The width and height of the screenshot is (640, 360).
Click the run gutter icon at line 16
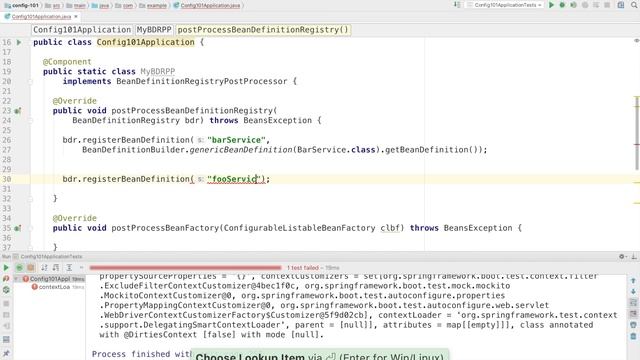(x=18, y=42)
